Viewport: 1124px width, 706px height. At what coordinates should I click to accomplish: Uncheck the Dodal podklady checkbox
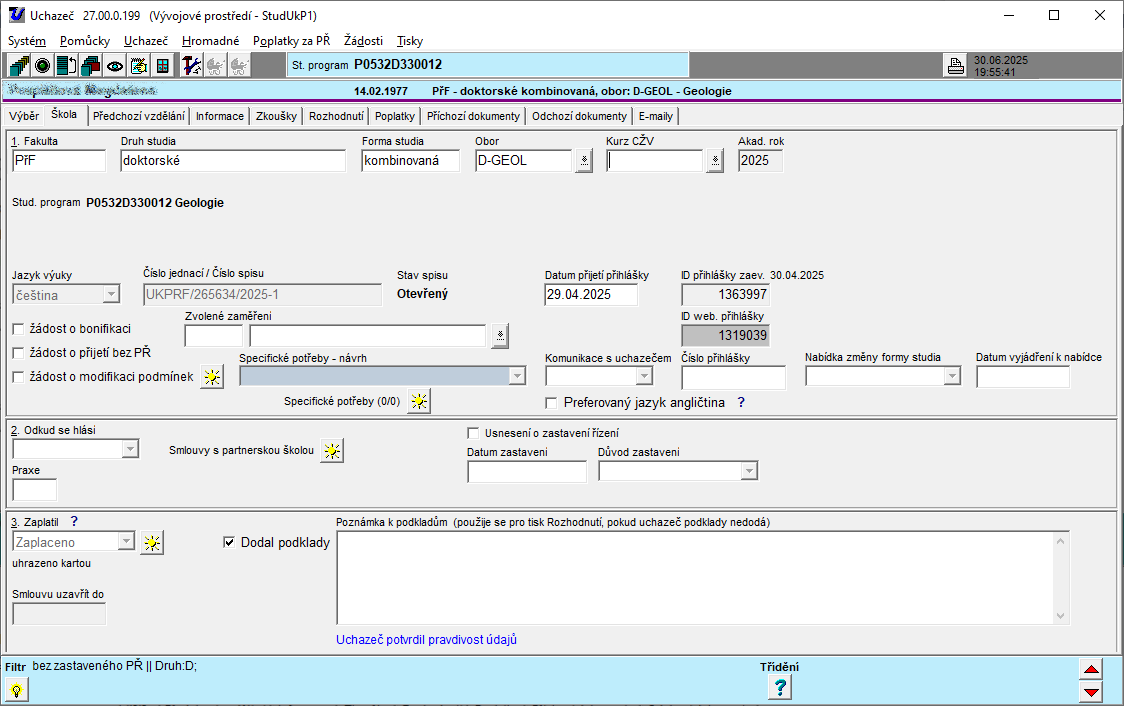click(x=229, y=543)
